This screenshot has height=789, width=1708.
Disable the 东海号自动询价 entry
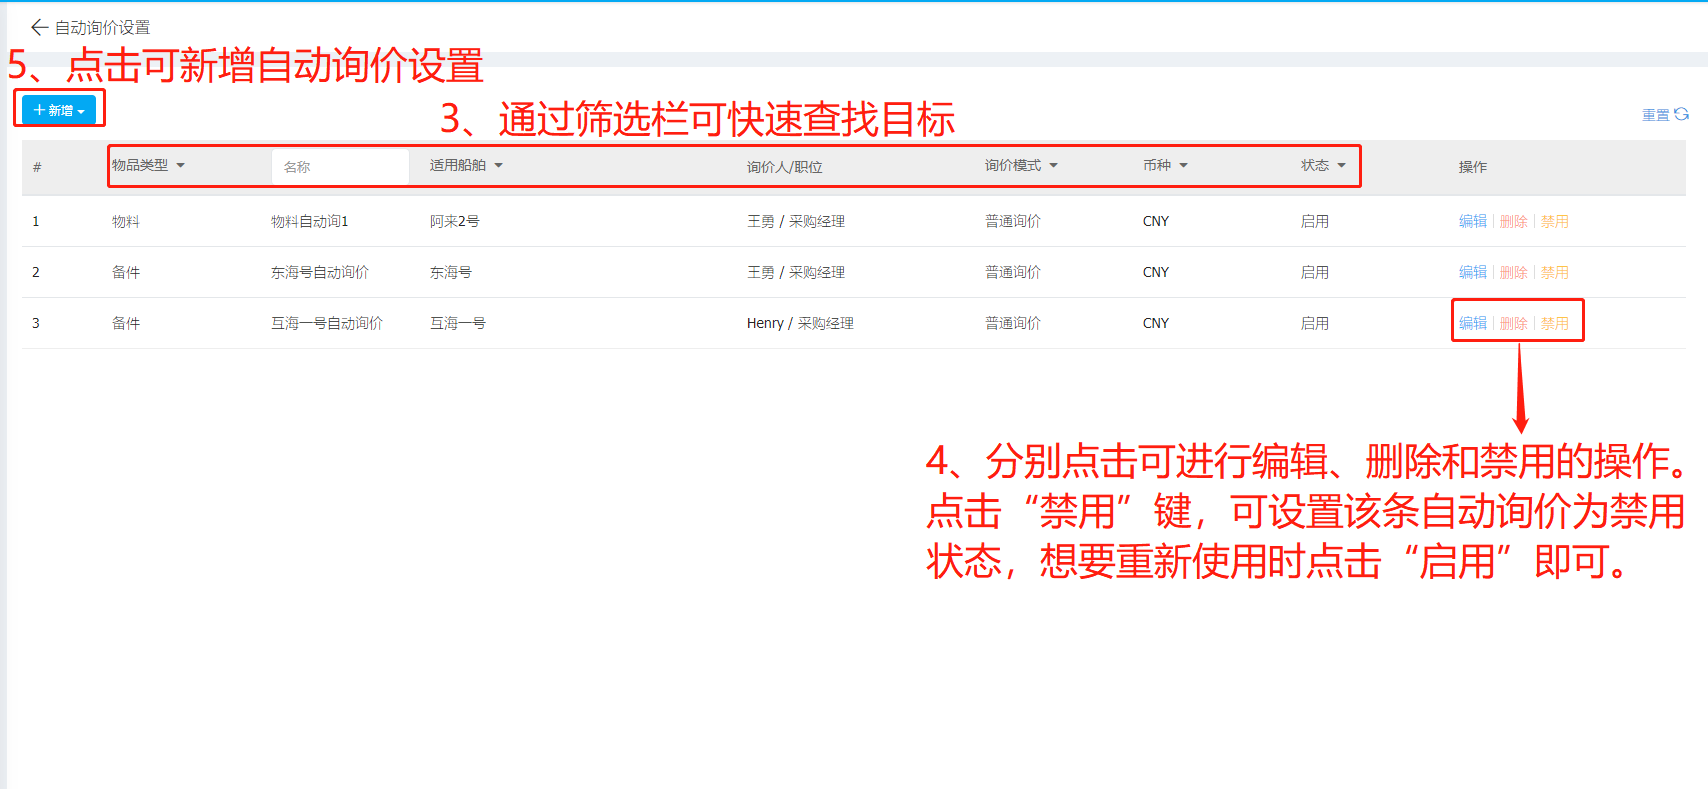coord(1555,272)
